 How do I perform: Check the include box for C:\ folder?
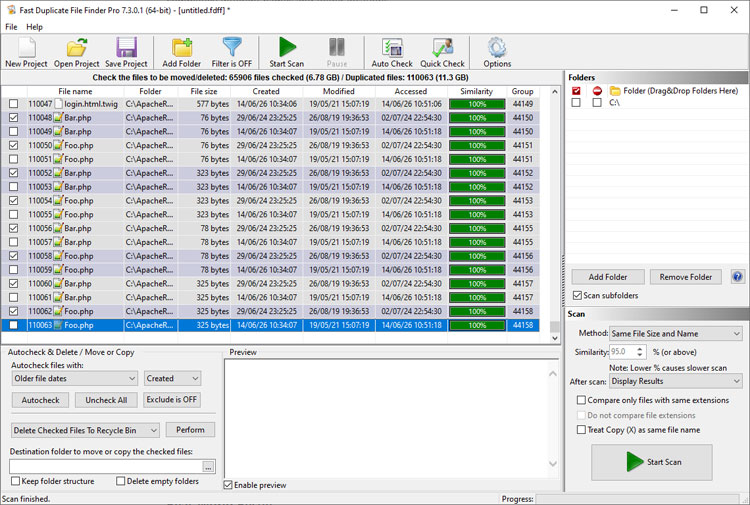click(x=576, y=102)
